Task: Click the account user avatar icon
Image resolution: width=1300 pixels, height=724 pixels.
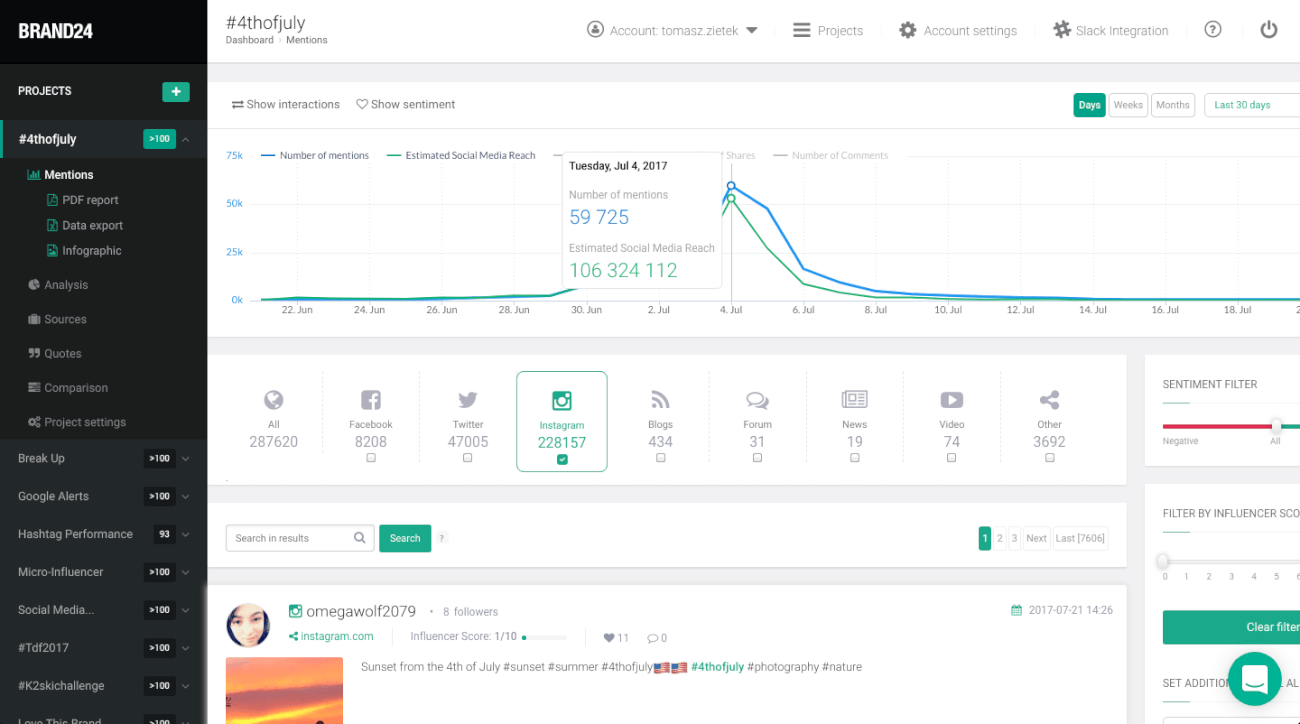Action: tap(596, 30)
